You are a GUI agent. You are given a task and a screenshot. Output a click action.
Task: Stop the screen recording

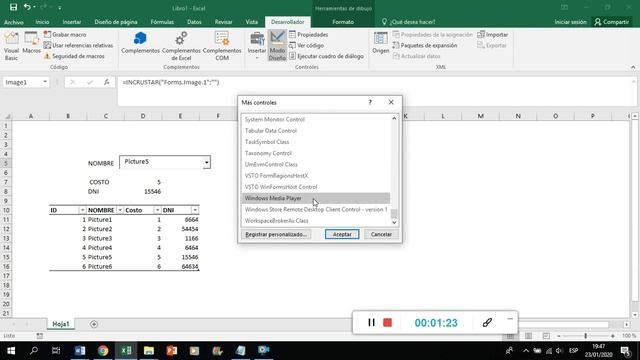(387, 322)
